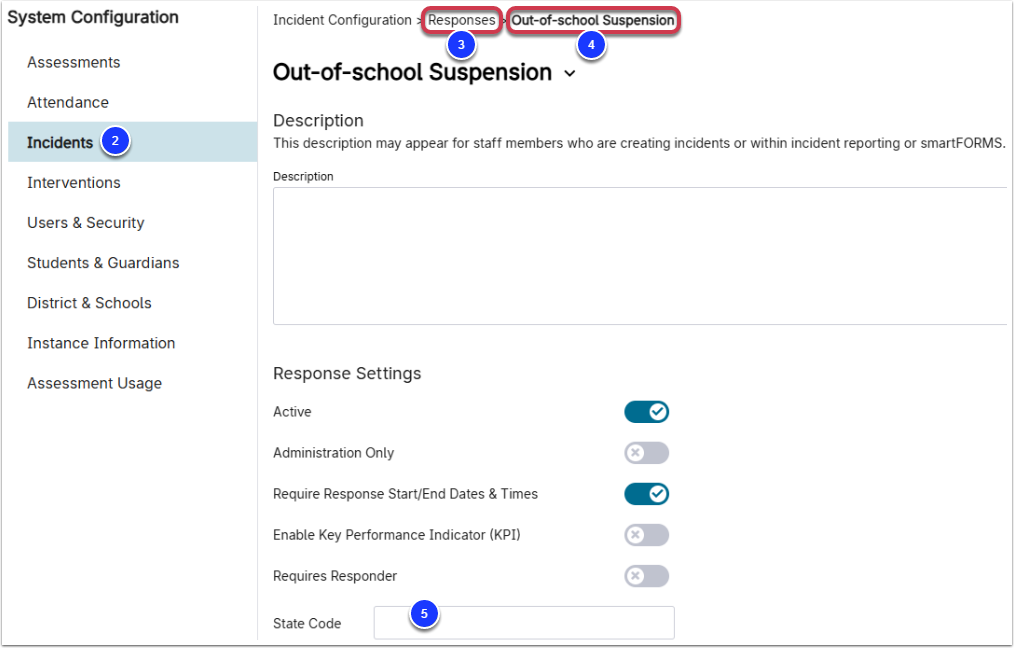Image resolution: width=1014 pixels, height=648 pixels.
Task: Expand the Out-of-school Suspension title dropdown chevron
Action: click(570, 74)
